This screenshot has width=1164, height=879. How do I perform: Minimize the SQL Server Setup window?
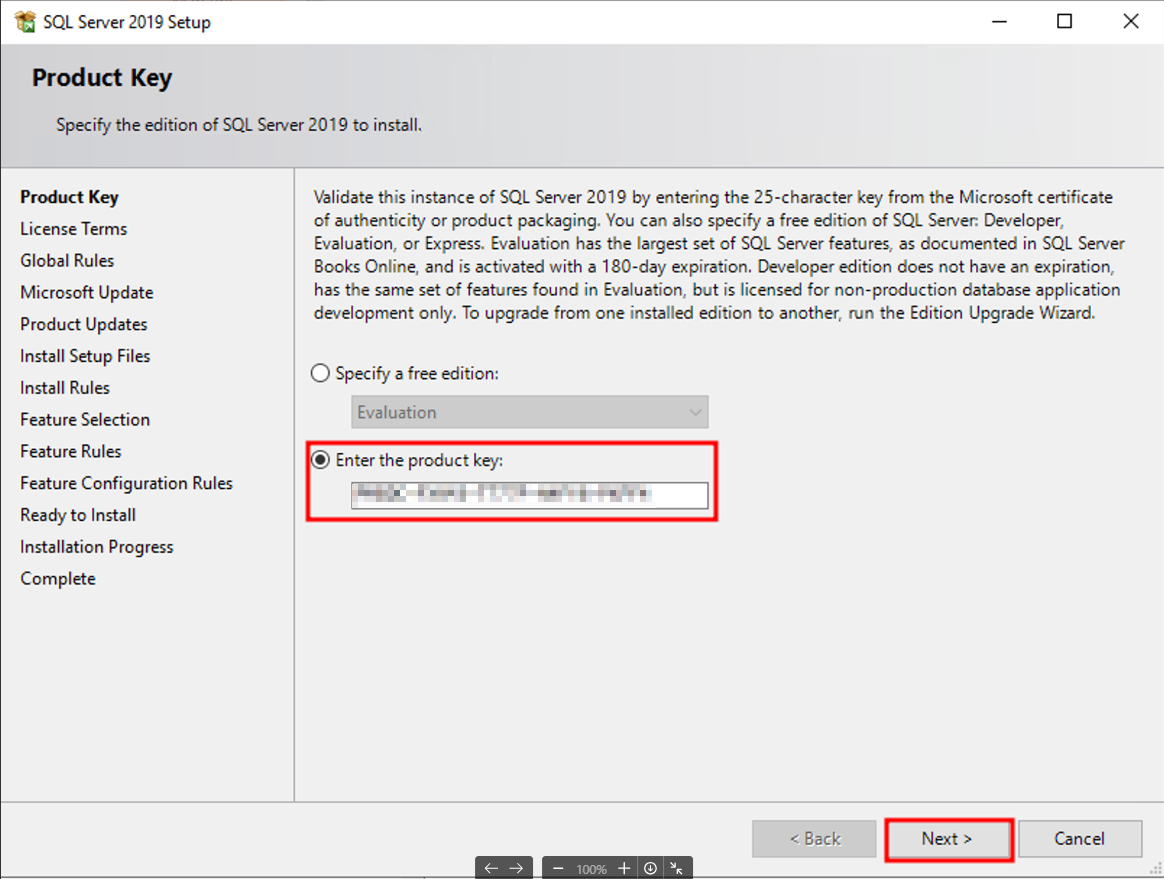pyautogui.click(x=999, y=22)
